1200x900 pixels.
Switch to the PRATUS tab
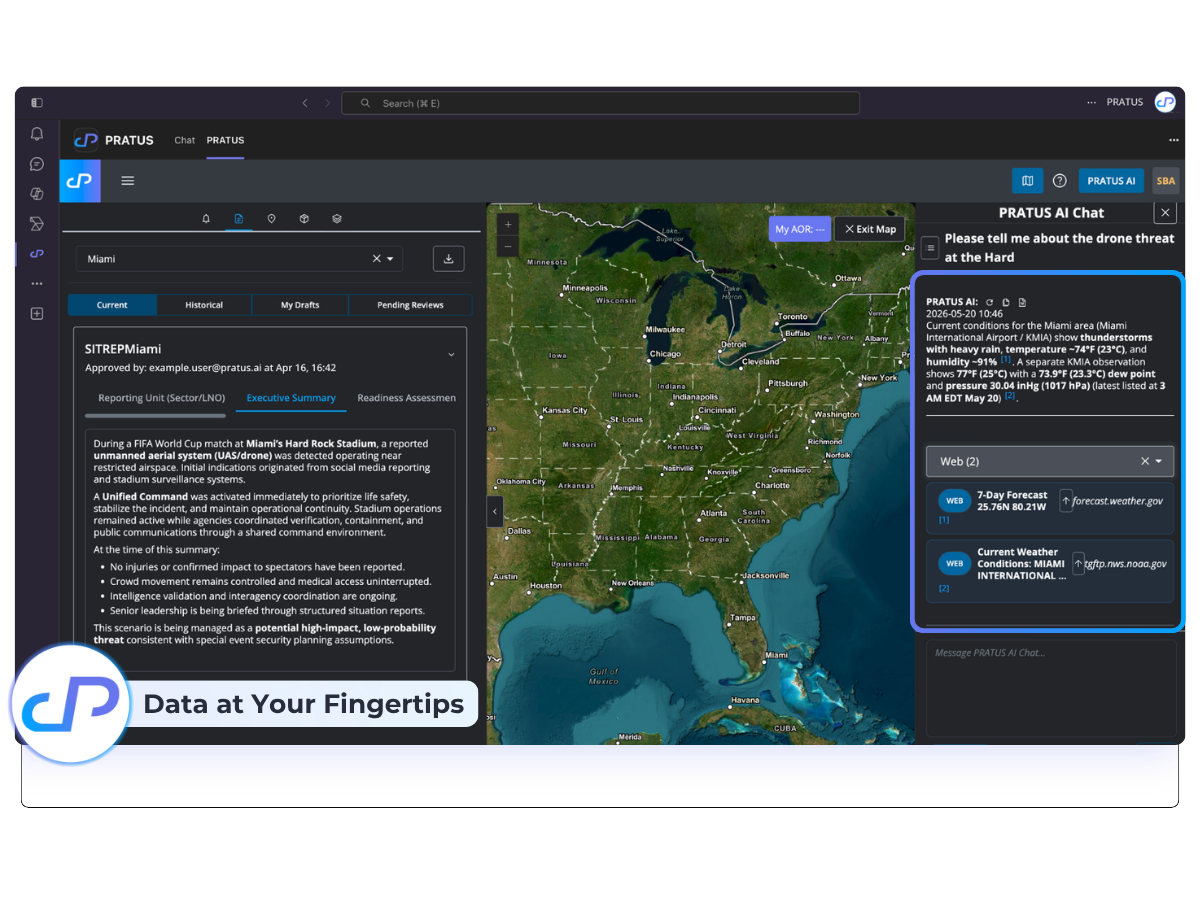(x=225, y=140)
